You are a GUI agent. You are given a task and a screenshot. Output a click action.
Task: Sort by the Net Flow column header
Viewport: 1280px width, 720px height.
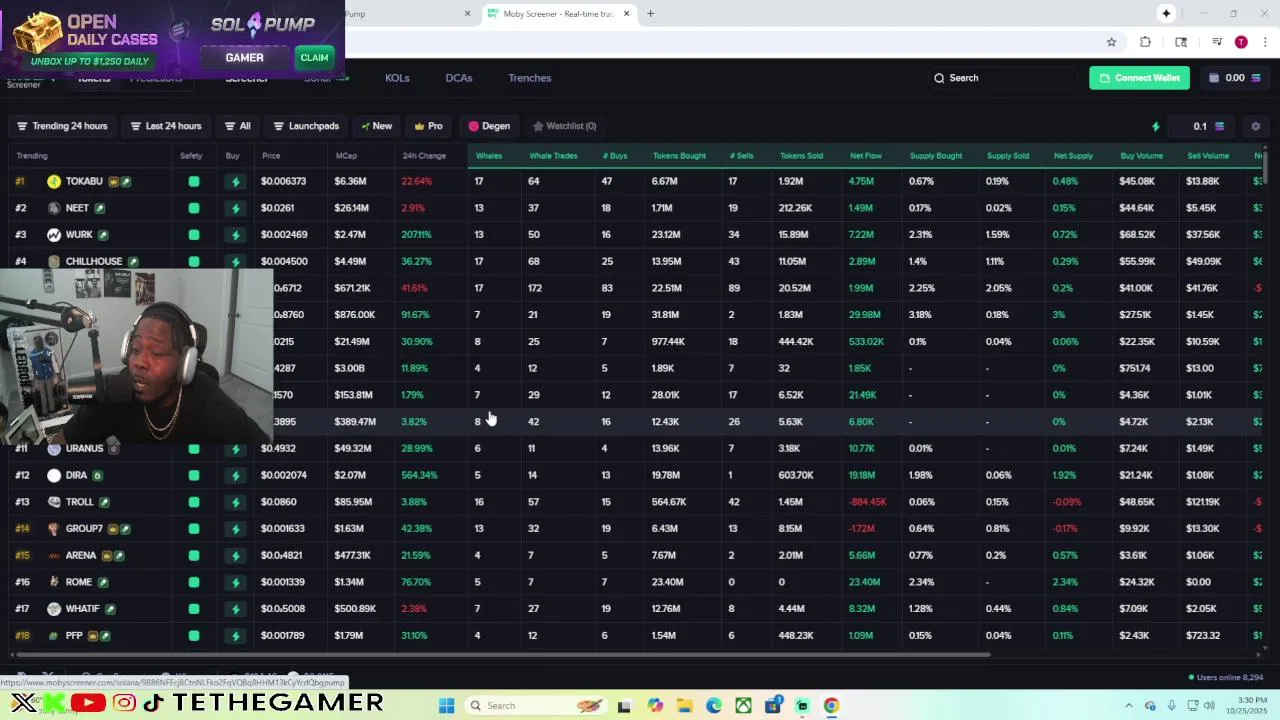(866, 156)
